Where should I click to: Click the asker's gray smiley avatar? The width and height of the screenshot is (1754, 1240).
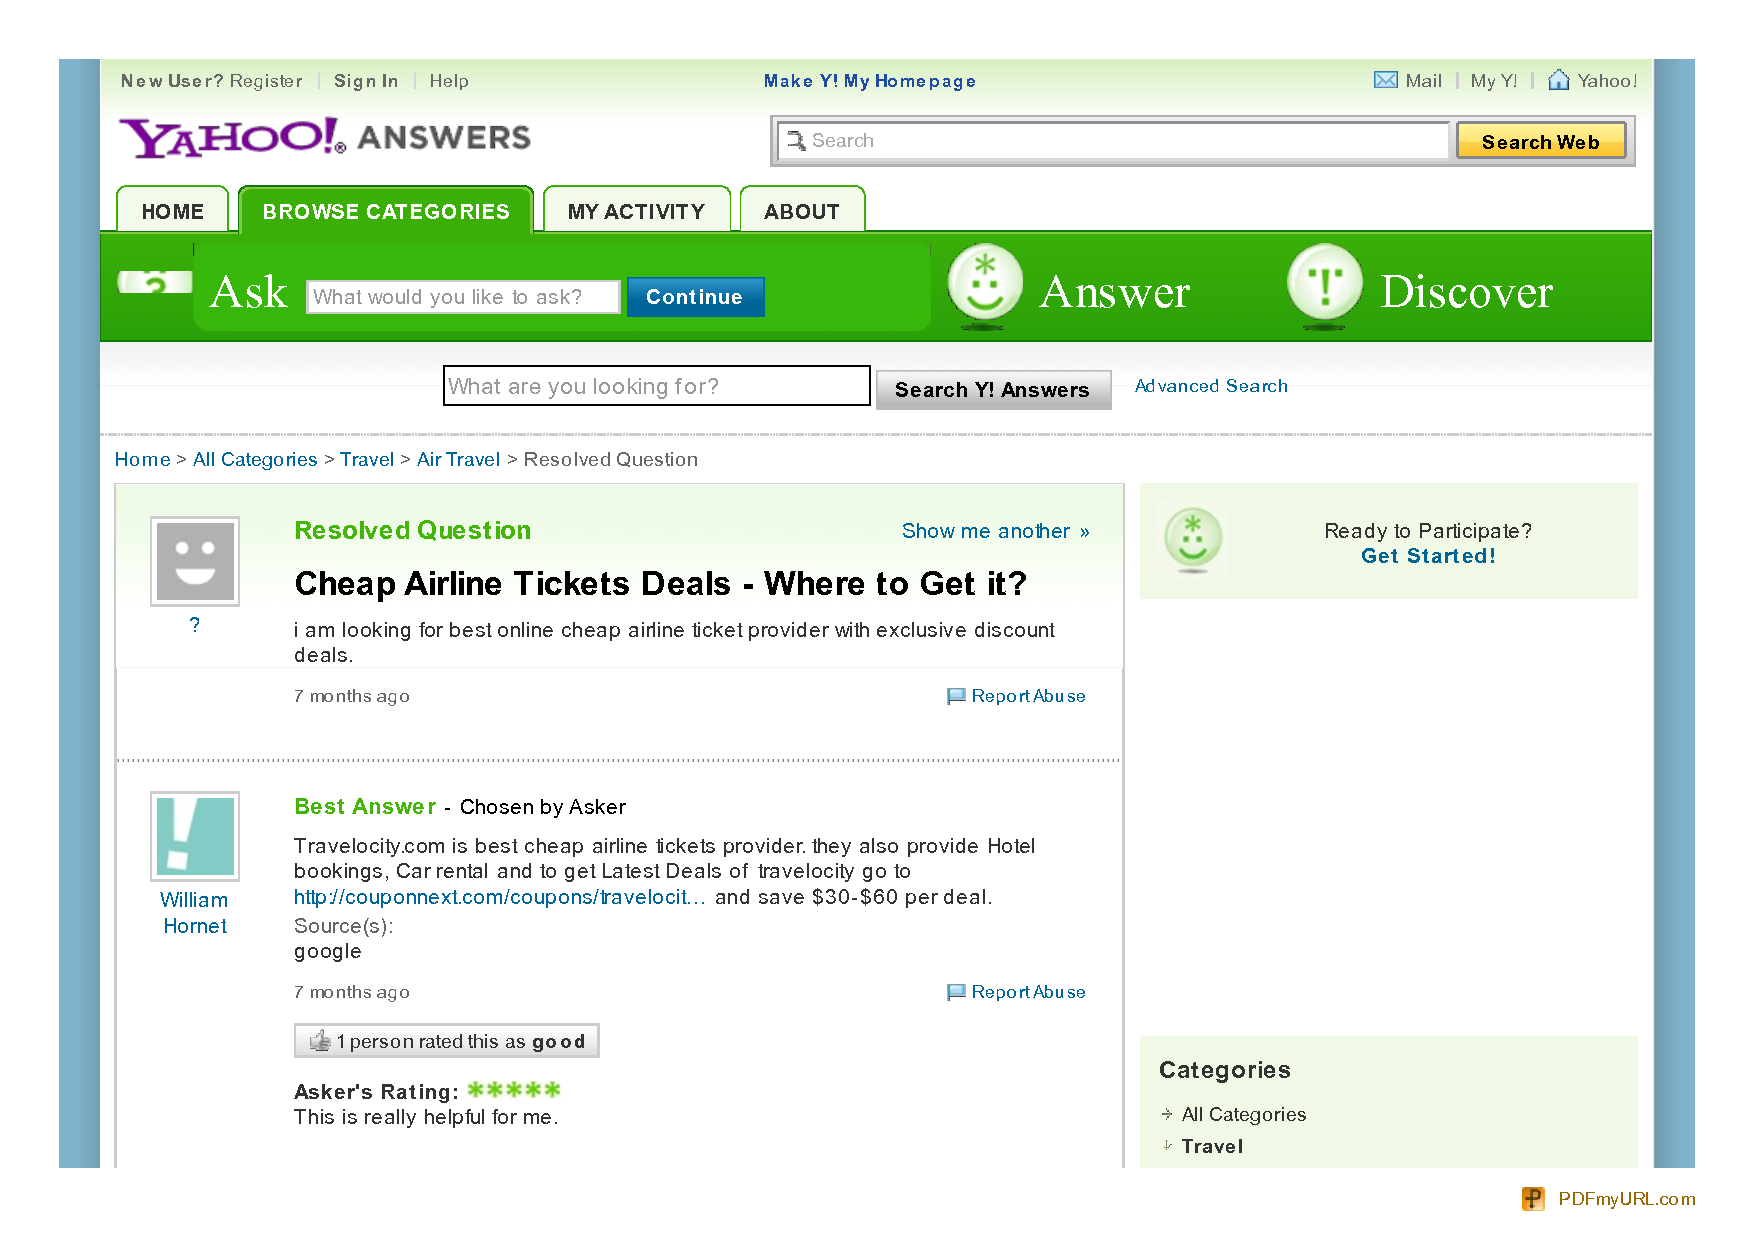click(x=195, y=561)
